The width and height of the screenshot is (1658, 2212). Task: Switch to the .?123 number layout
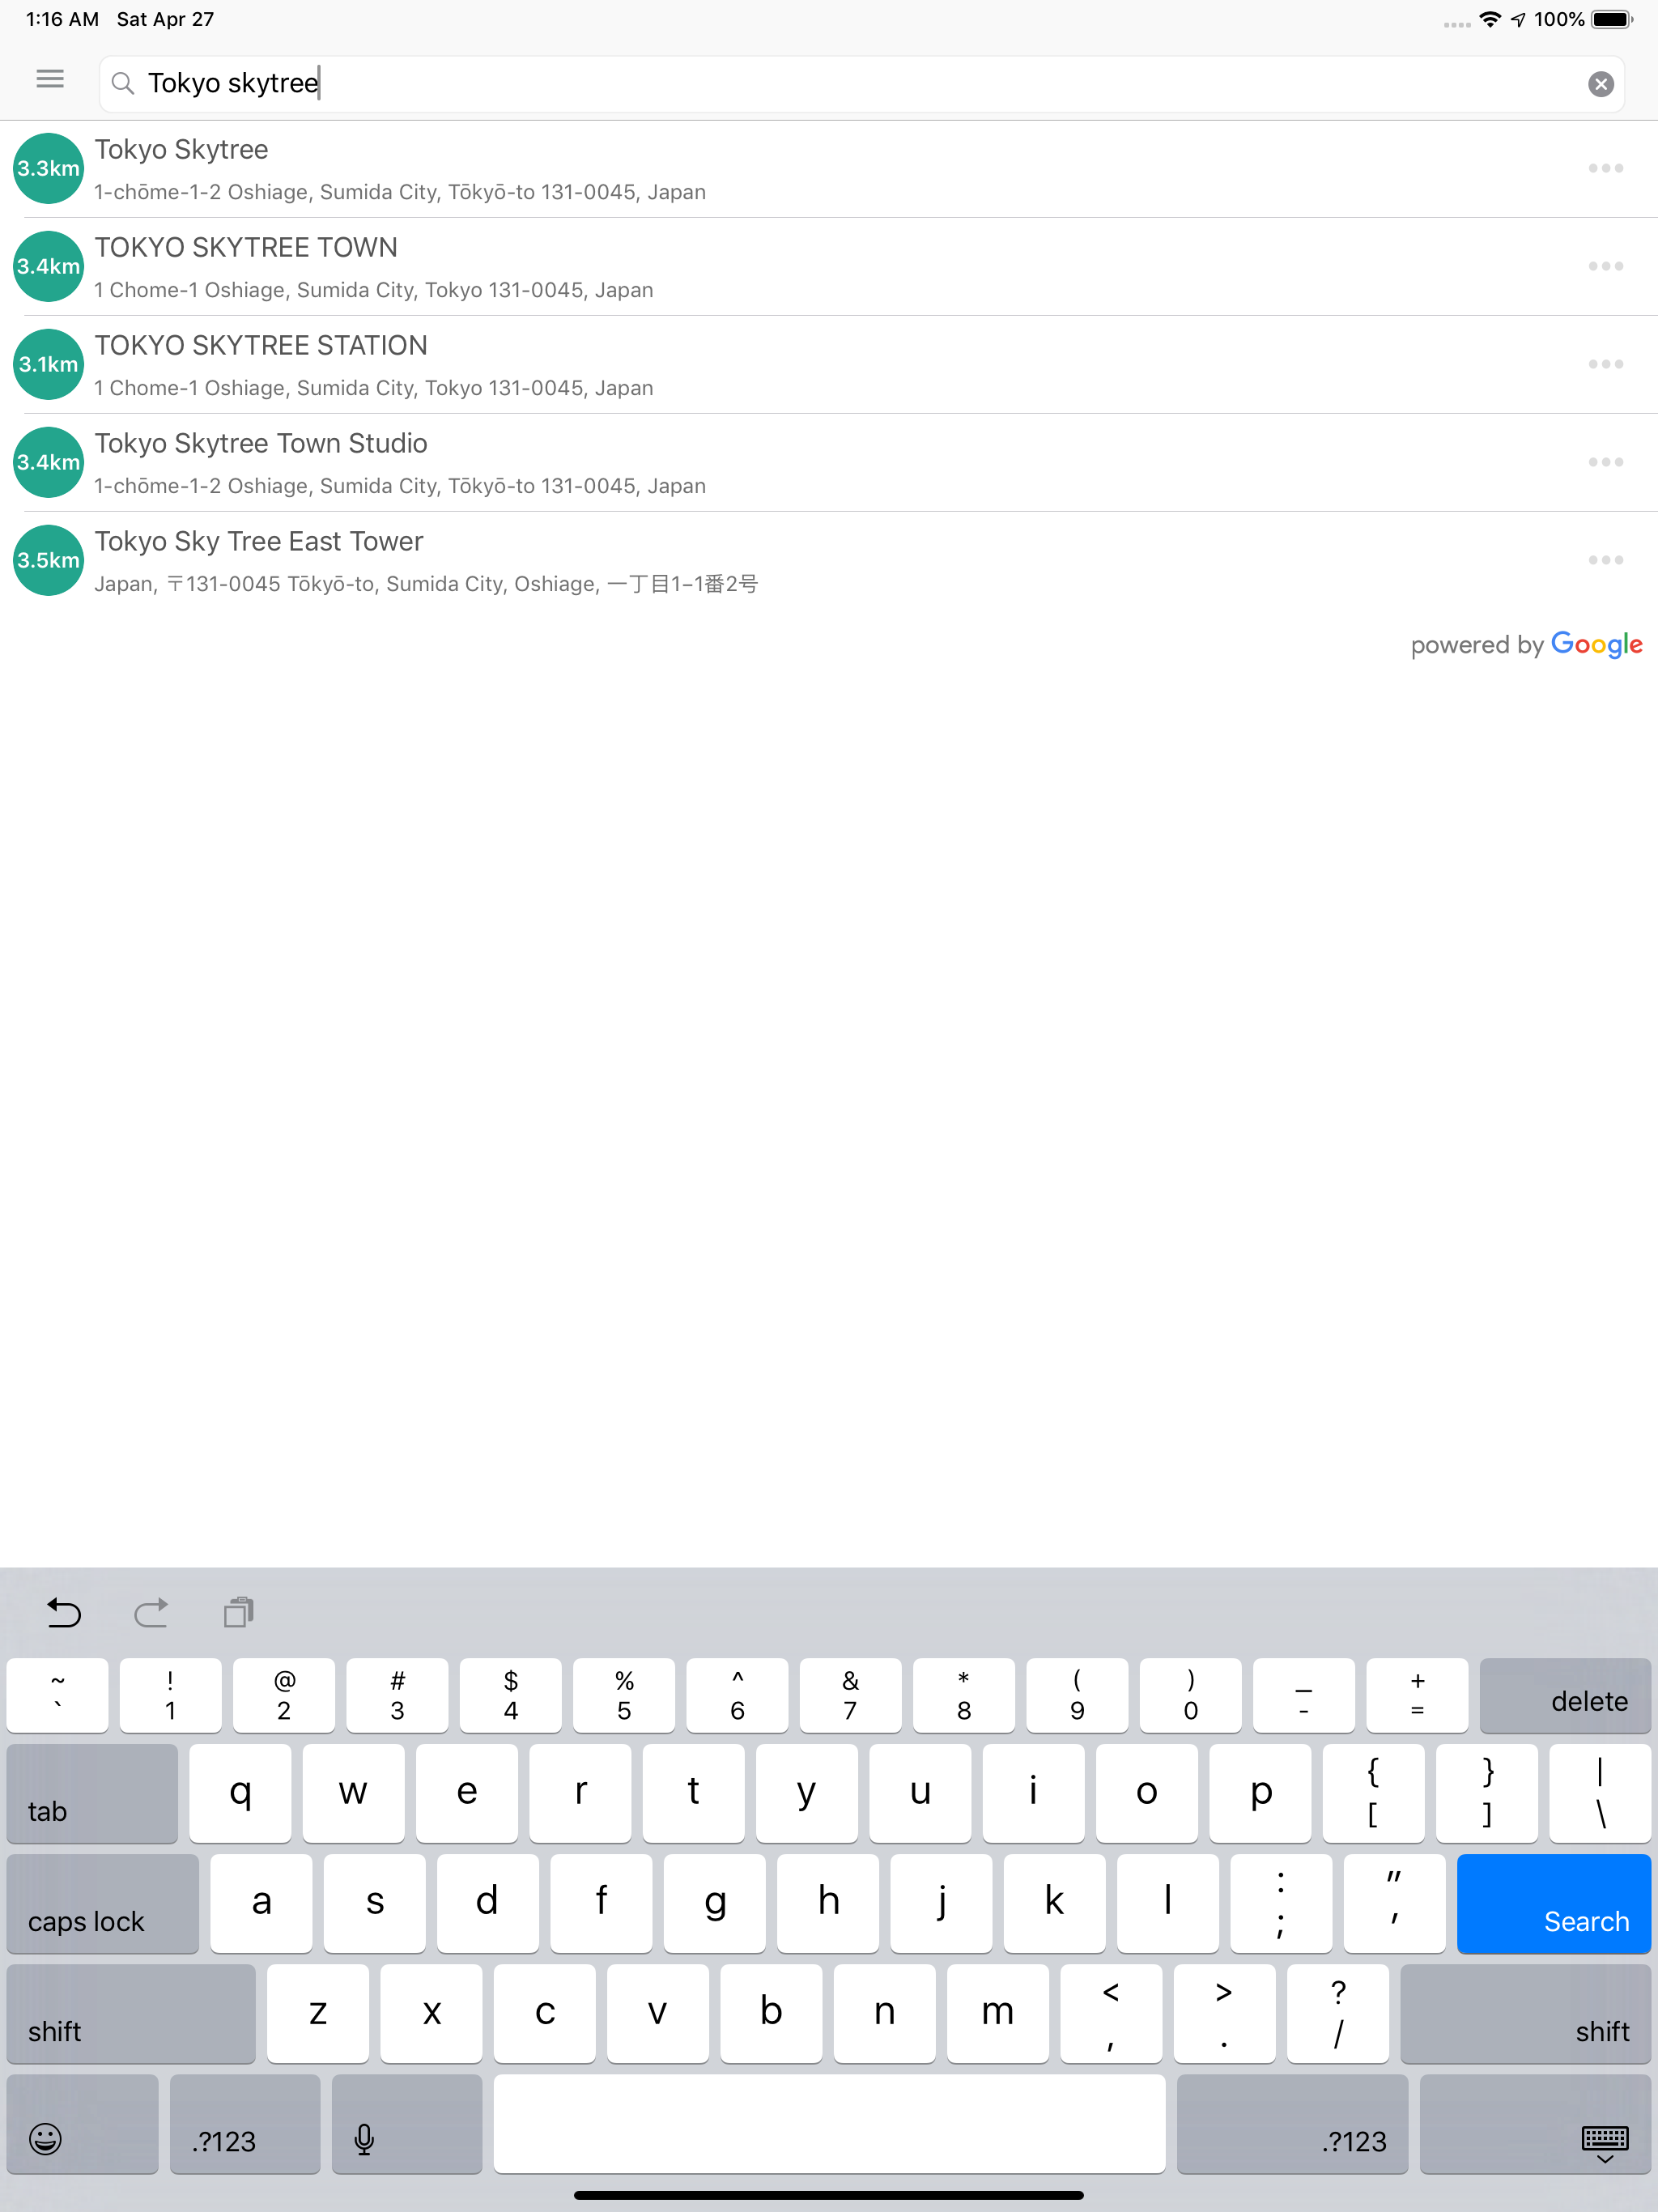point(245,2125)
